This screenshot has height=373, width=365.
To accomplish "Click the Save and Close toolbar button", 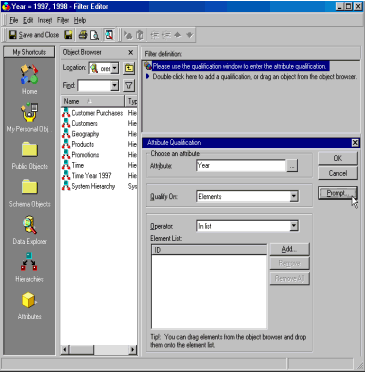I will [x=34, y=35].
